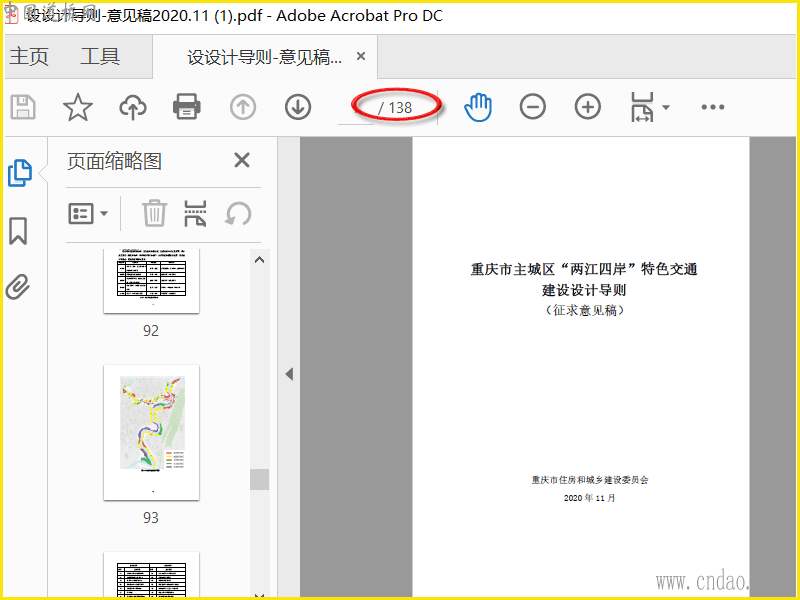Click （征求意见稿） subtitle text
Screen dimensions: 800x600
tap(584, 310)
